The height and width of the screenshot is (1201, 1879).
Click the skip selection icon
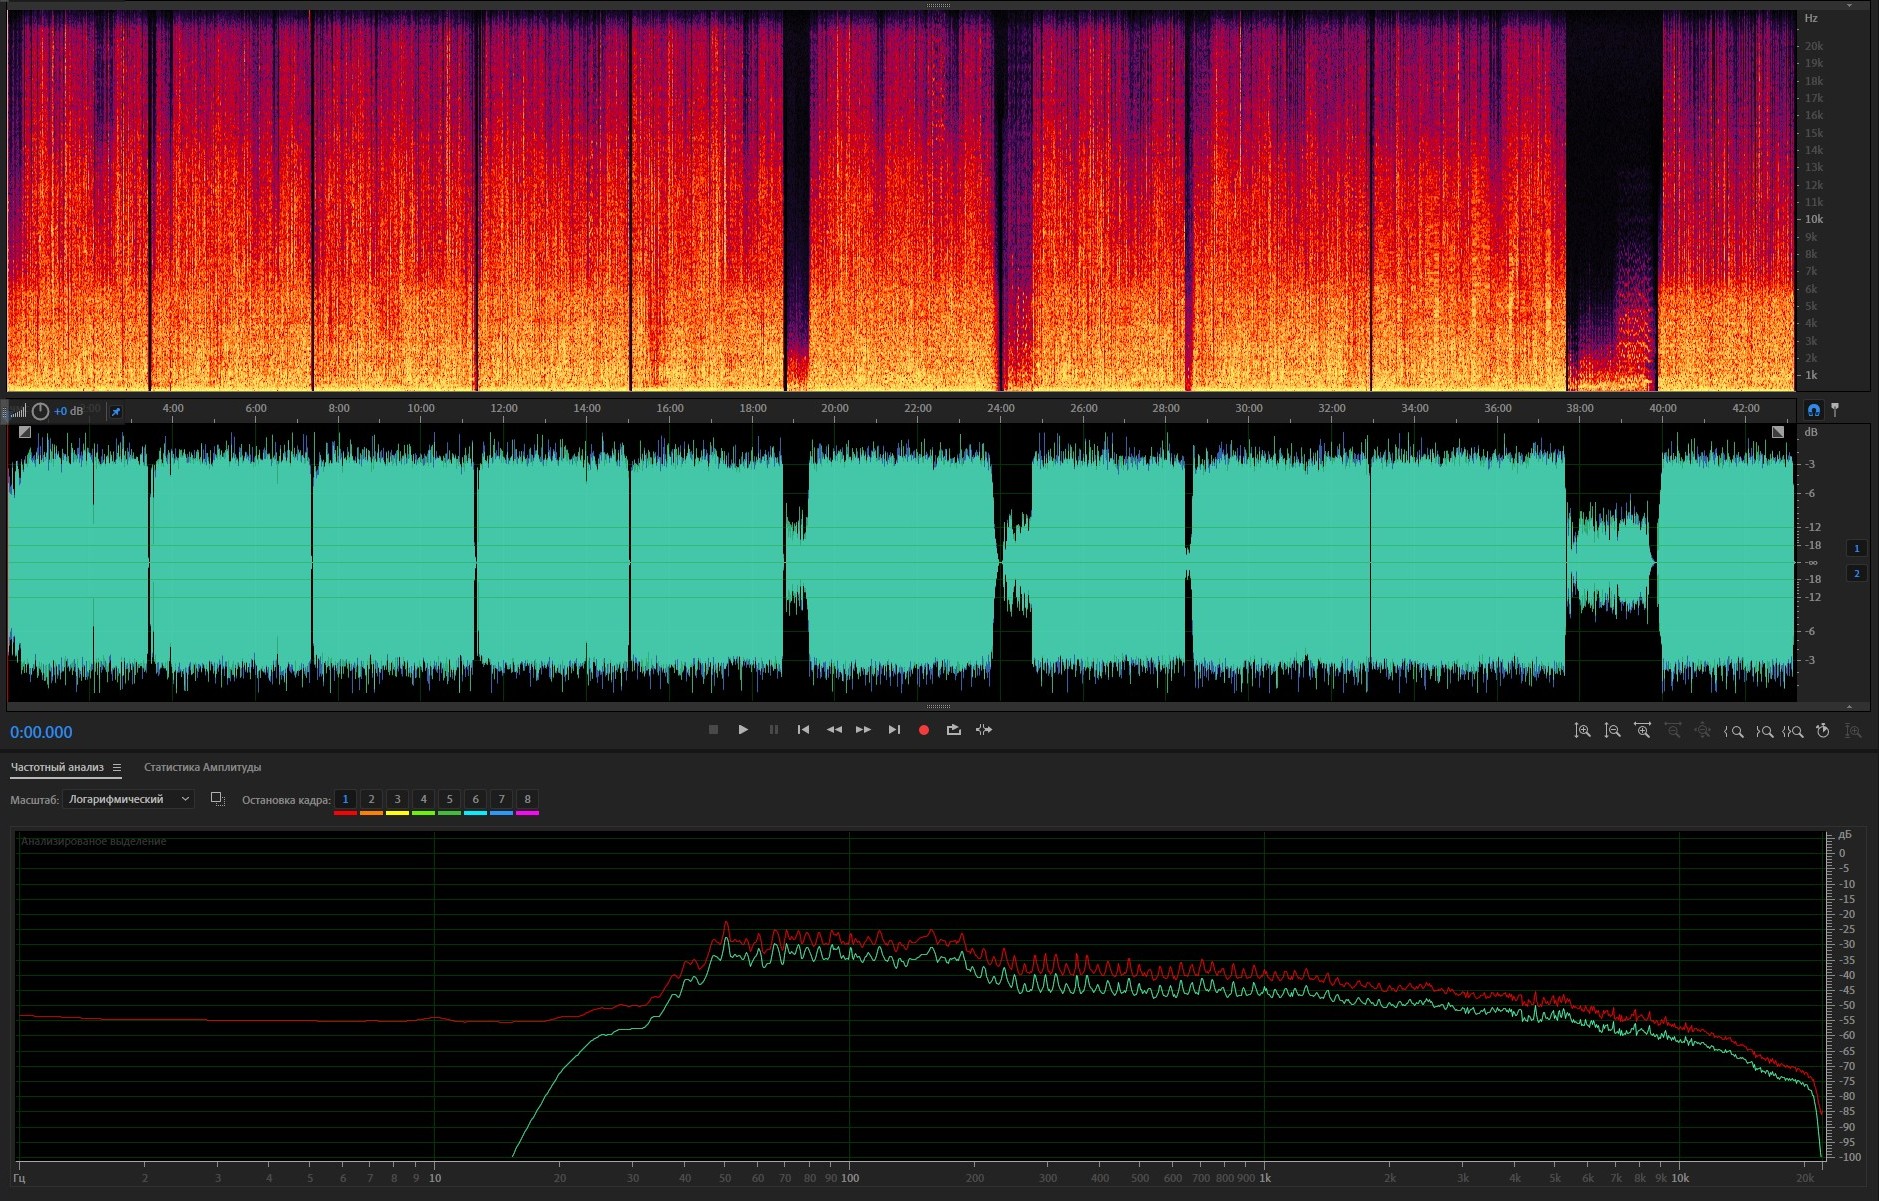[984, 730]
